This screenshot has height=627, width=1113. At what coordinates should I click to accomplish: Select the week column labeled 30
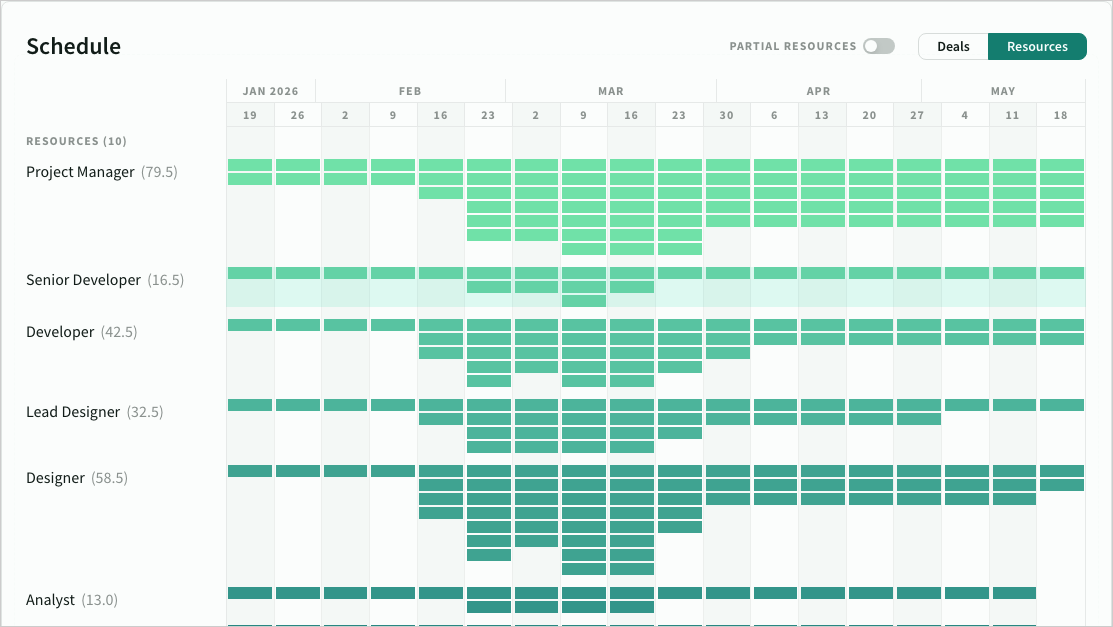point(726,115)
